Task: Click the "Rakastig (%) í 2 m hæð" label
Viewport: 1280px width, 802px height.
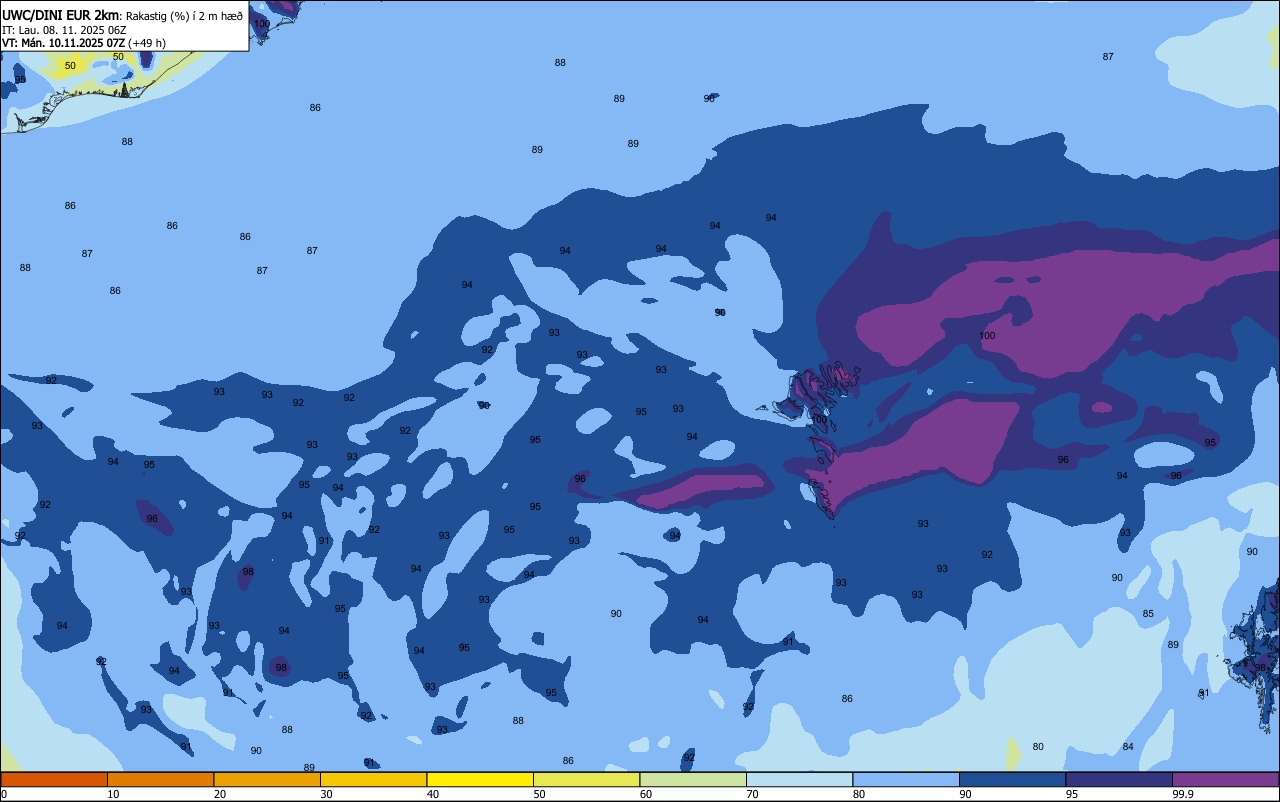Action: (184, 16)
